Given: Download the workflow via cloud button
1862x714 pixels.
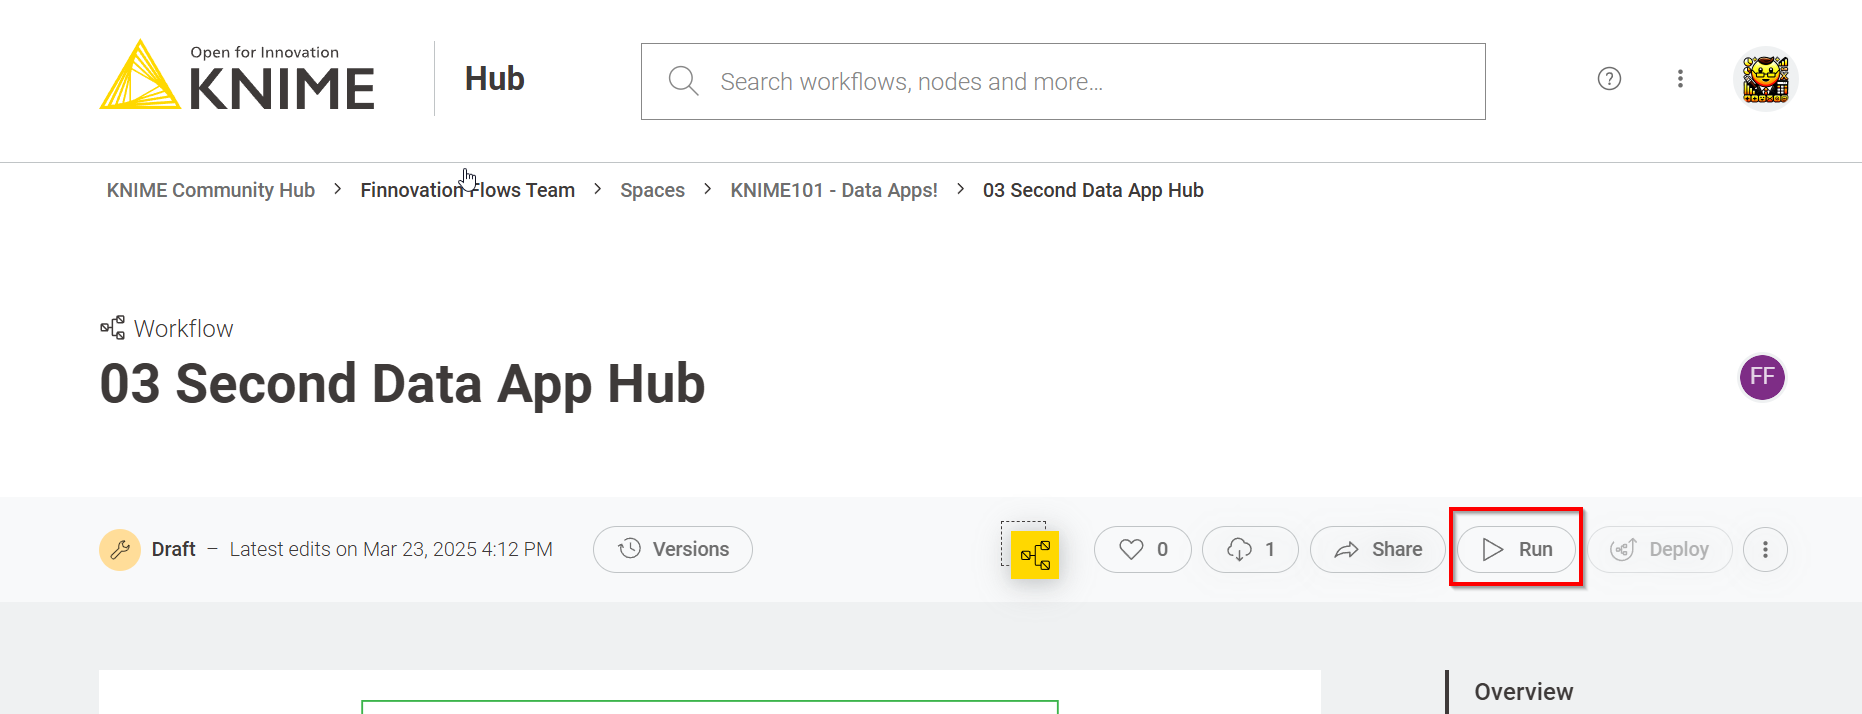Looking at the screenshot, I should click(1250, 549).
